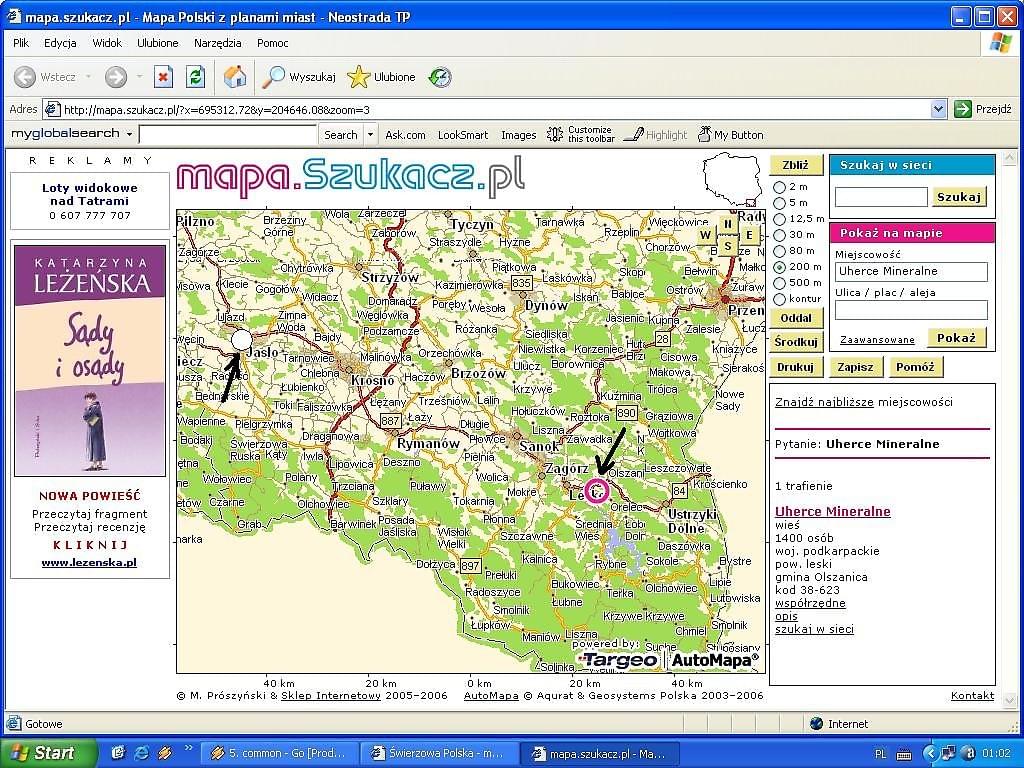Pan the map east with E button
The image size is (1024, 768).
pos(750,235)
